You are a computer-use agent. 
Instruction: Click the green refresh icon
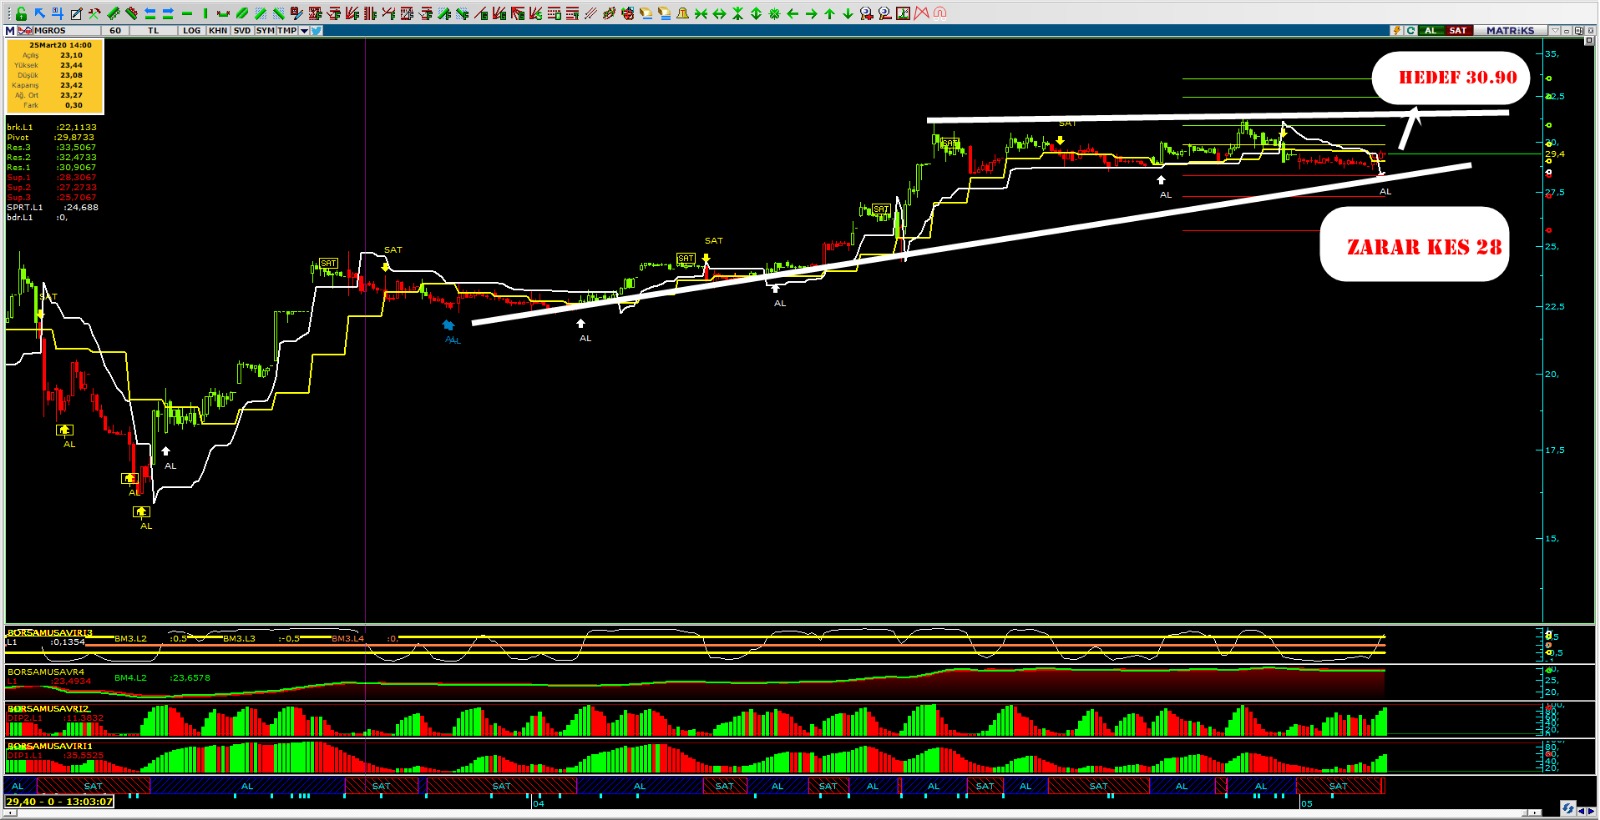(1411, 30)
